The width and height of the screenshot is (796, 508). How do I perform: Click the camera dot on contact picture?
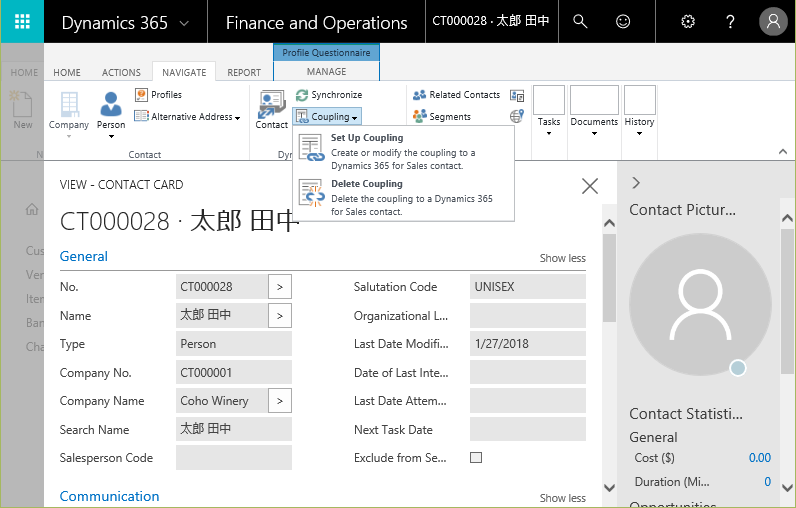click(738, 368)
